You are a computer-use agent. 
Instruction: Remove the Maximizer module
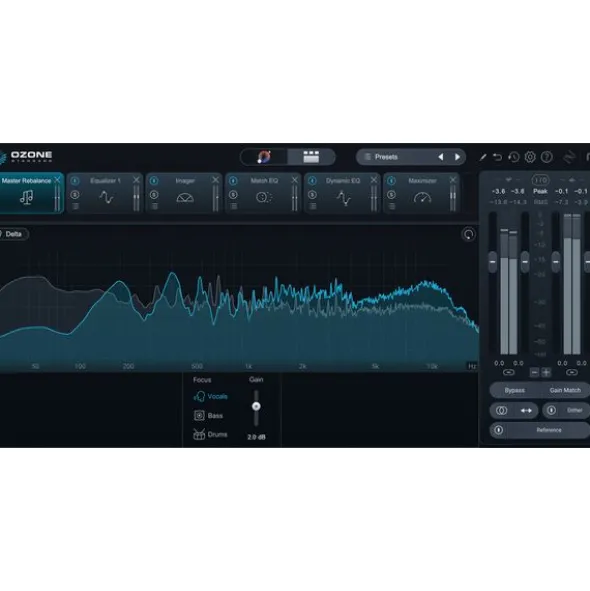click(x=453, y=180)
